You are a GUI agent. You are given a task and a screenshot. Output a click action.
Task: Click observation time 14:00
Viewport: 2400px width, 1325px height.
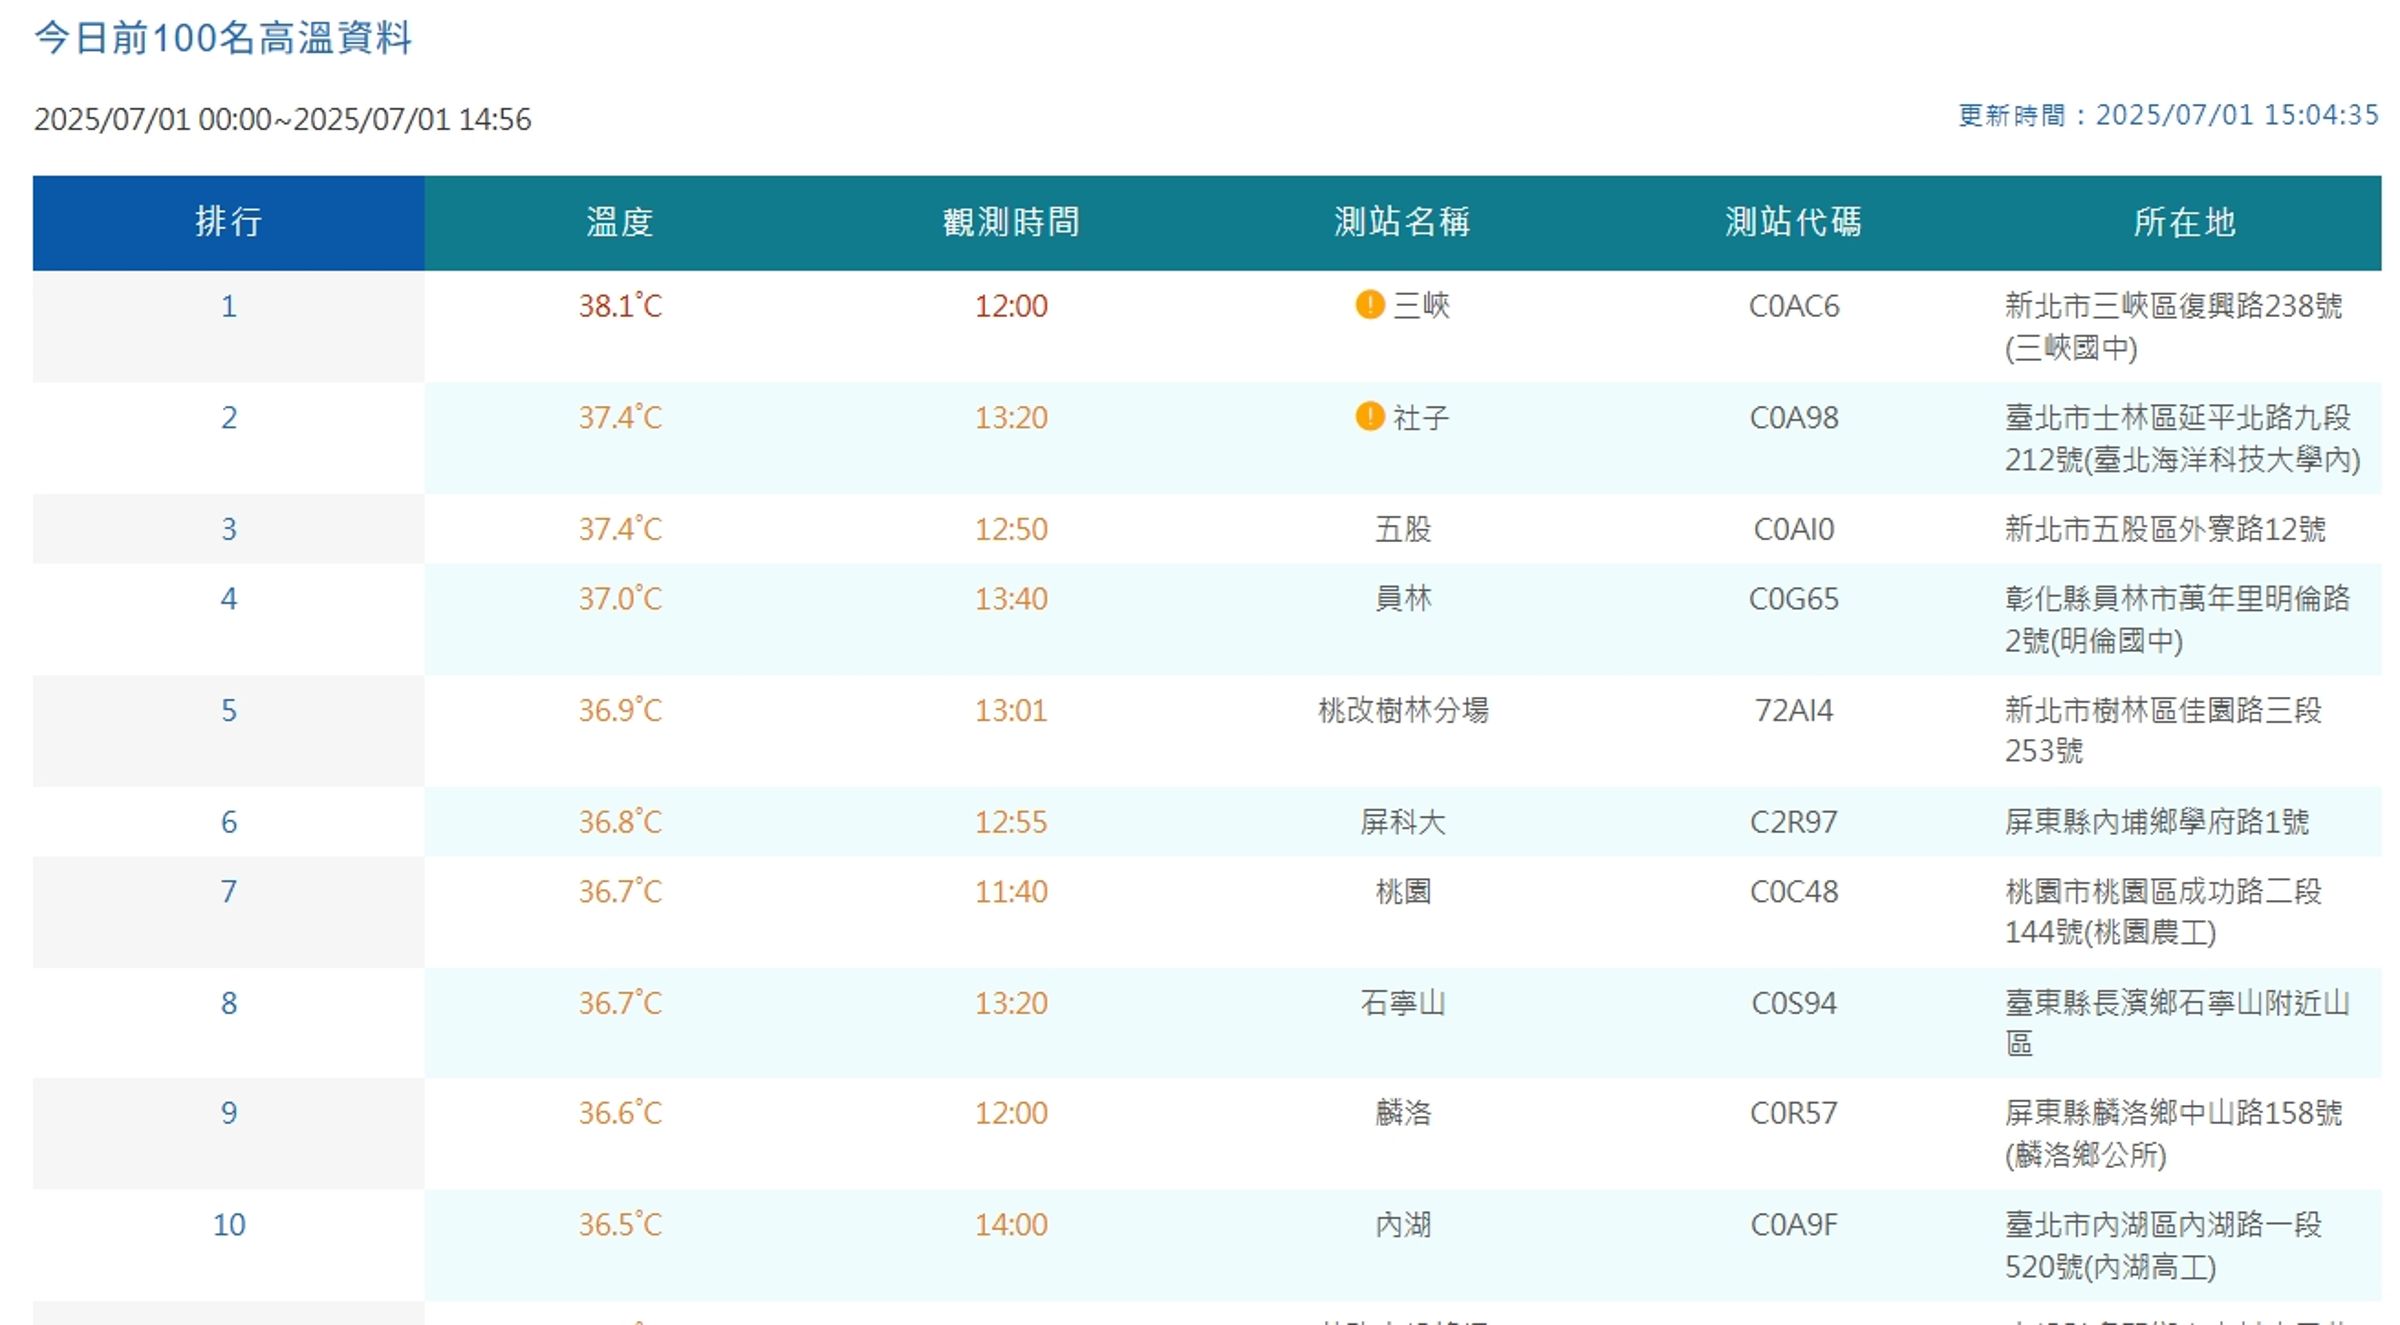tap(1011, 1225)
